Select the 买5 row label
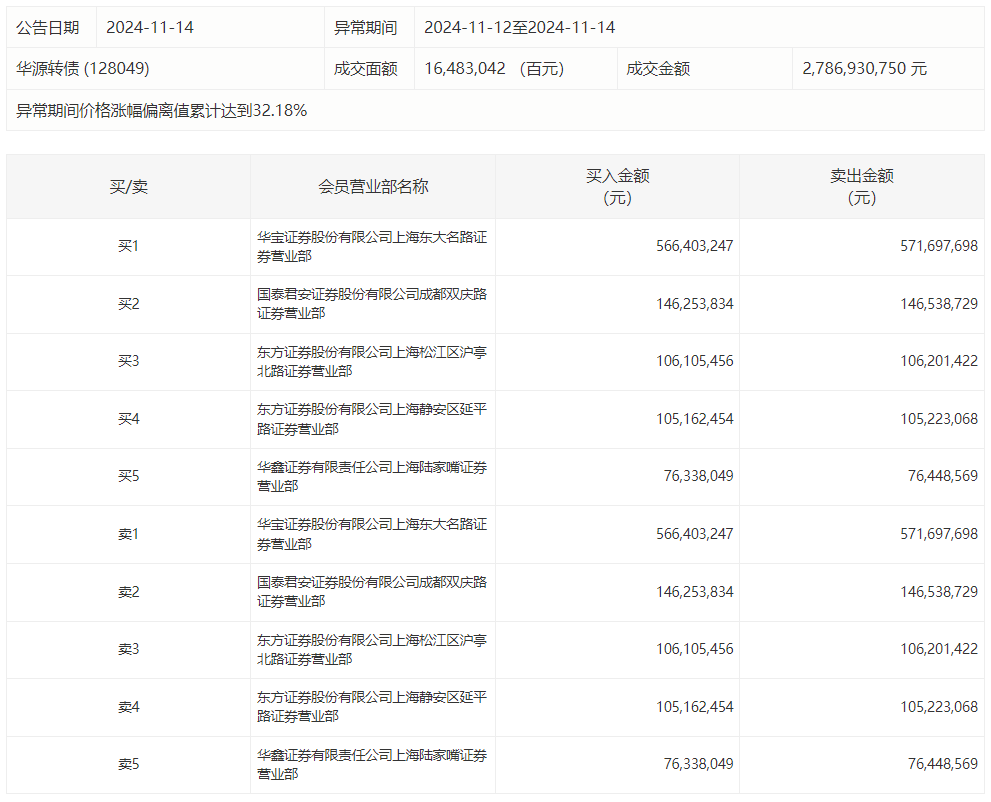 pyautogui.click(x=128, y=477)
